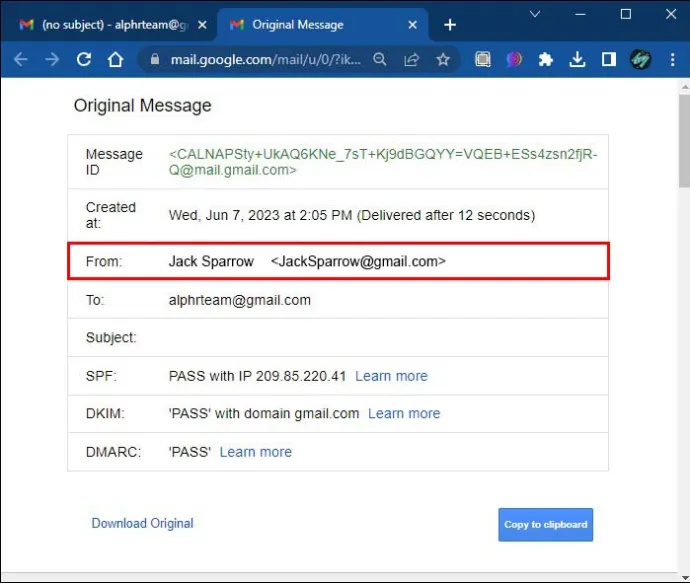
Task: Close the Original Message tab
Action: [x=412, y=25]
